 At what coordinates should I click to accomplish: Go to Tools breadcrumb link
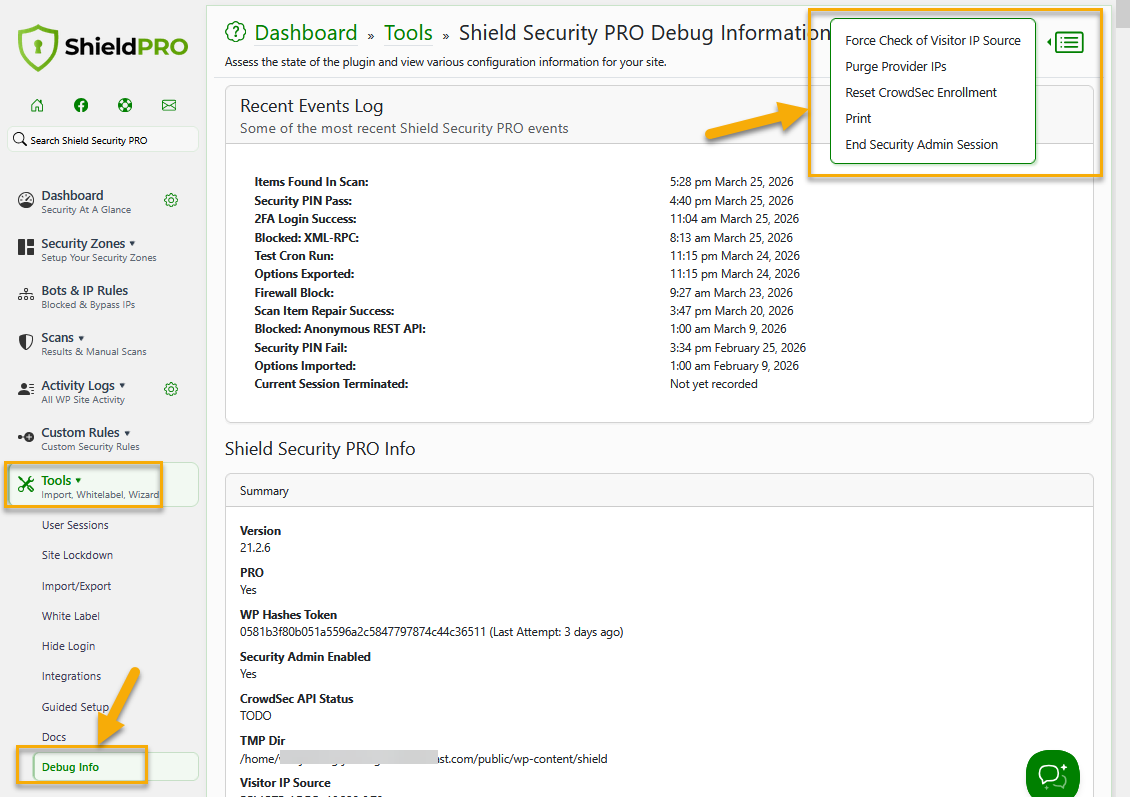pyautogui.click(x=408, y=32)
